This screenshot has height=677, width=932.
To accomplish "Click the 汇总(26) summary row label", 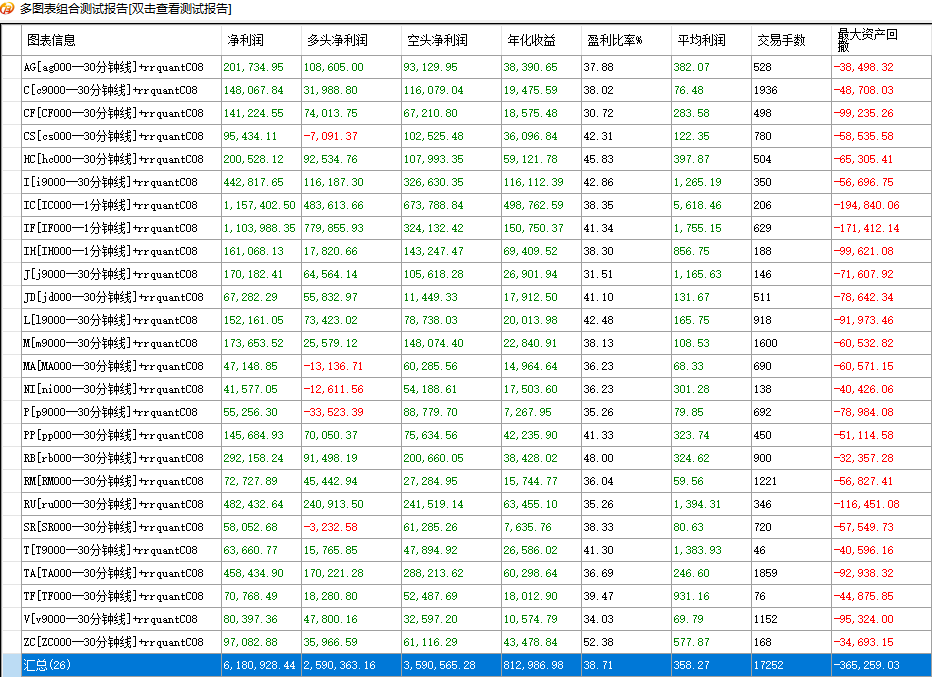I will [47, 665].
